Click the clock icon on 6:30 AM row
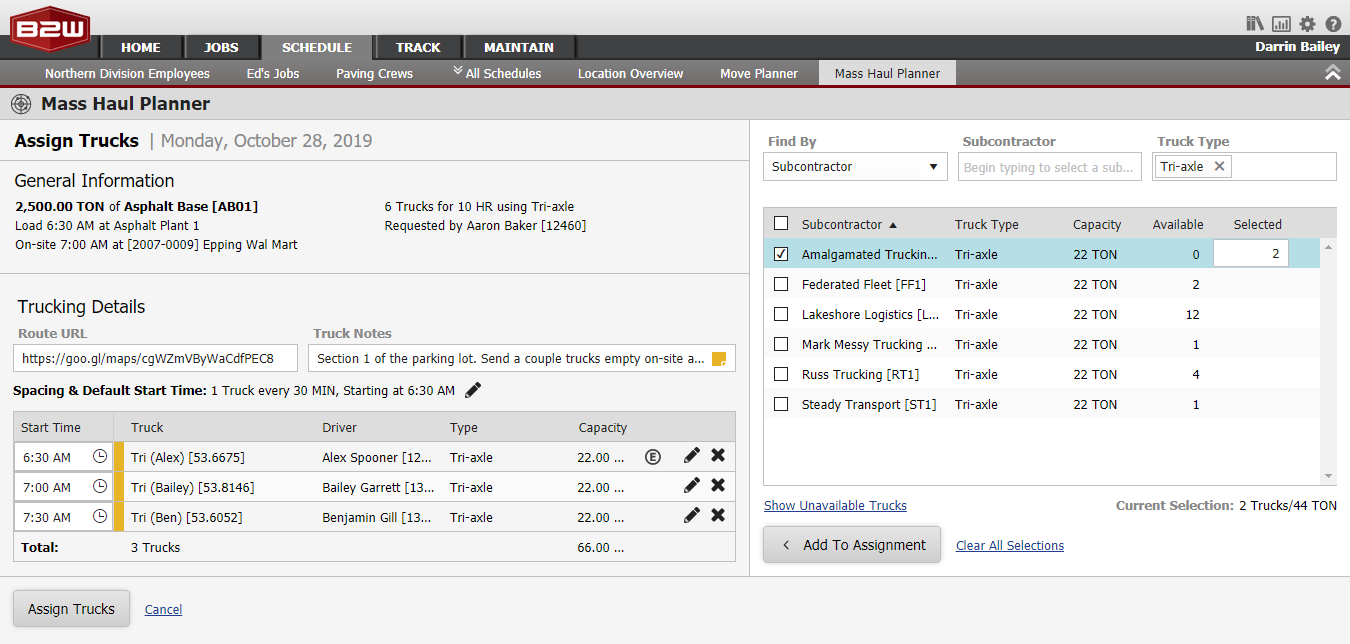Screen dimensions: 1350x644 [99, 456]
